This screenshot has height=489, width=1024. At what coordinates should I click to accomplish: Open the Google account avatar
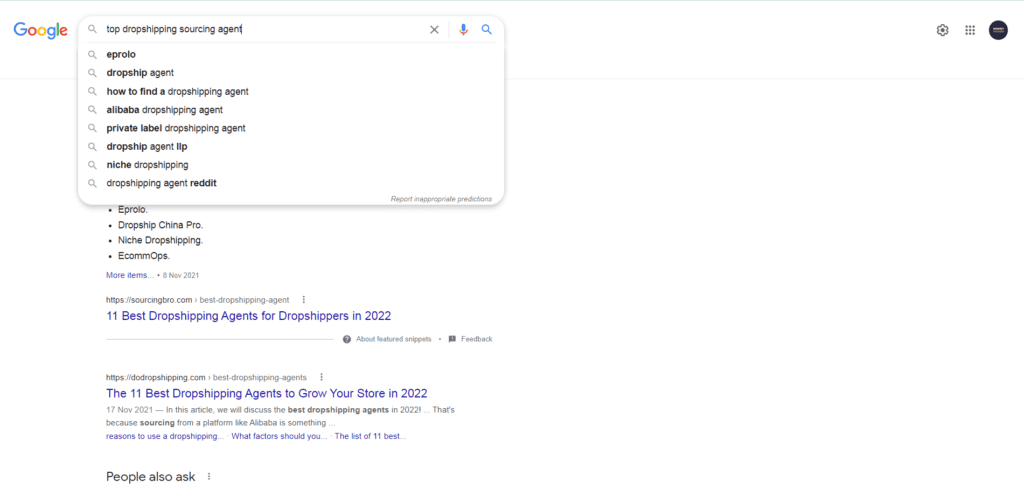tap(998, 30)
